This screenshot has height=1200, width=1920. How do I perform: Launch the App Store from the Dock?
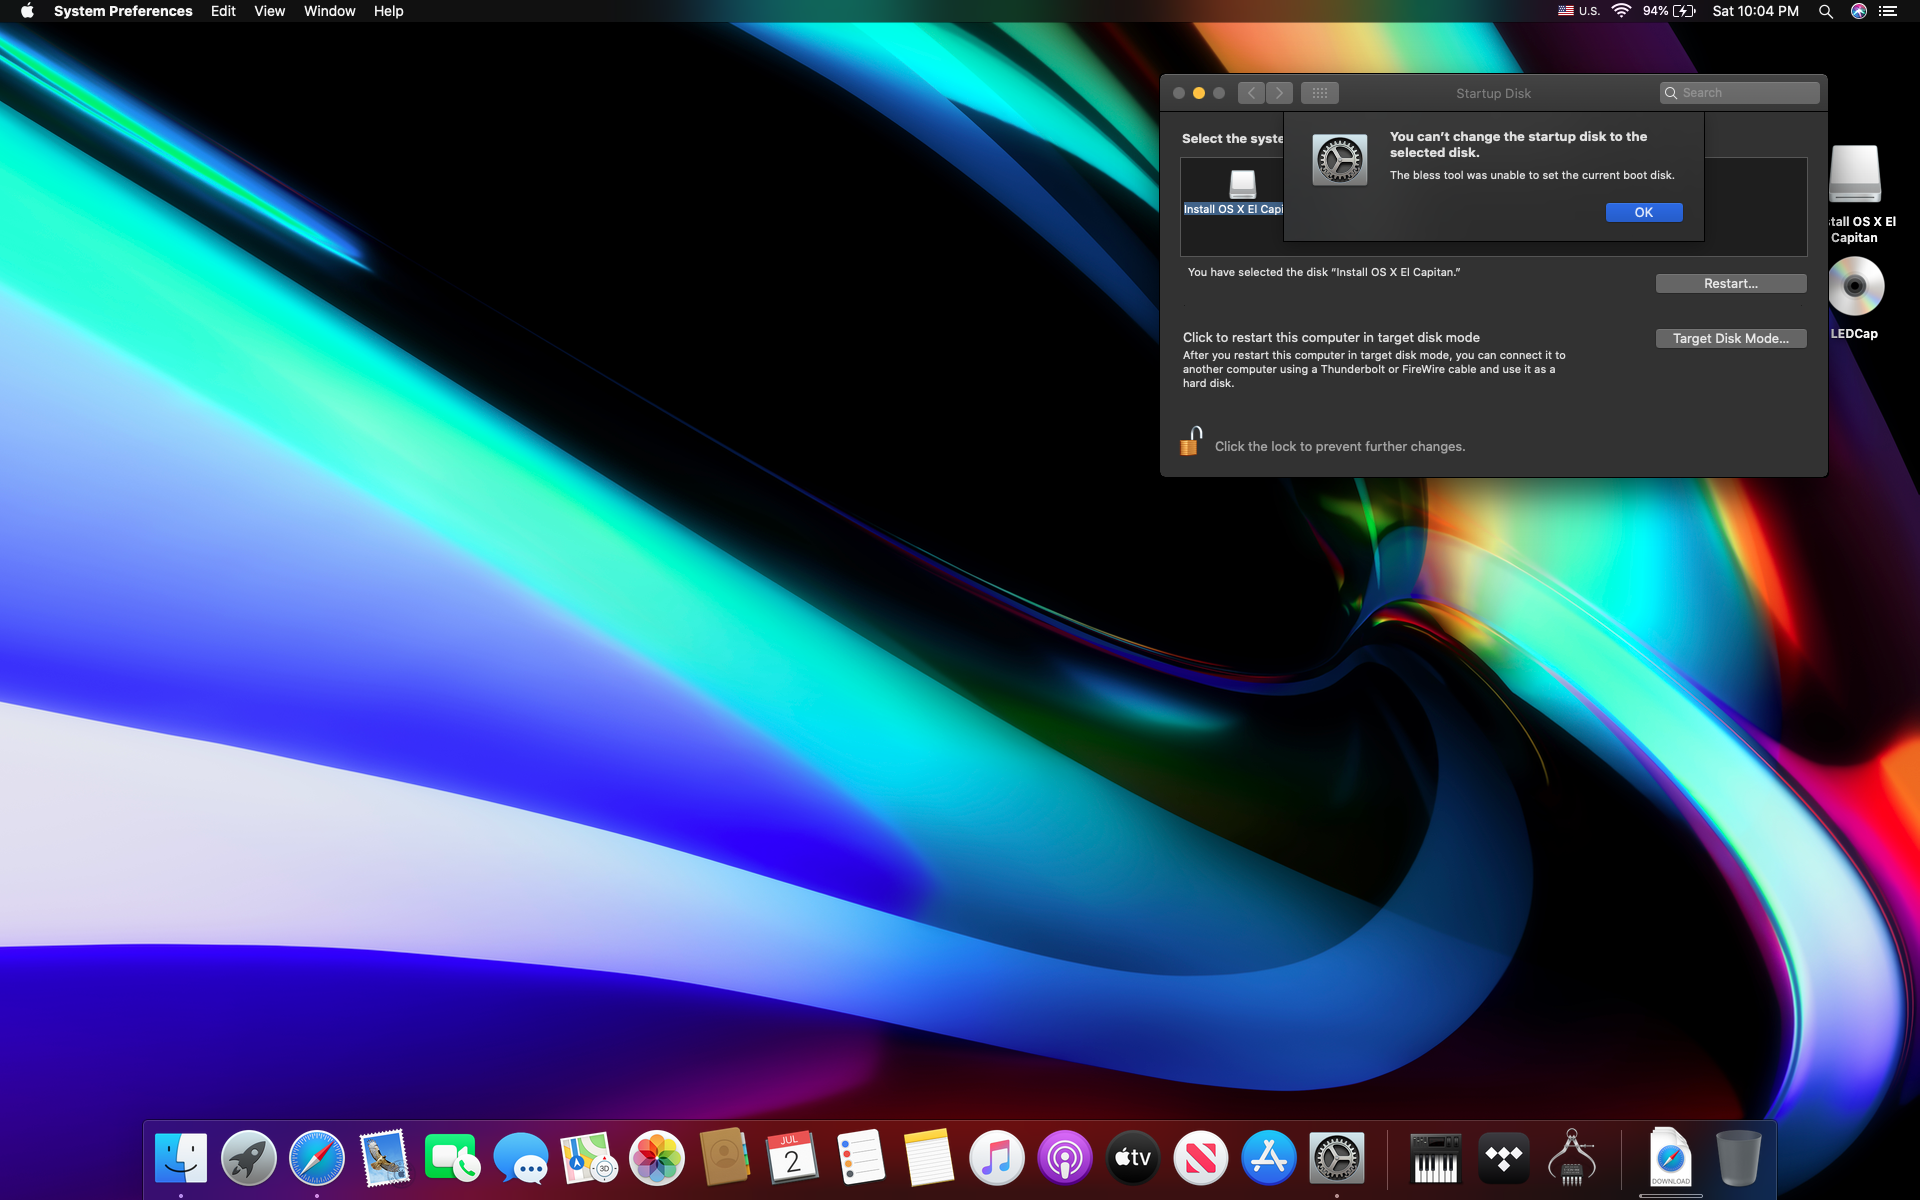[1268, 1158]
